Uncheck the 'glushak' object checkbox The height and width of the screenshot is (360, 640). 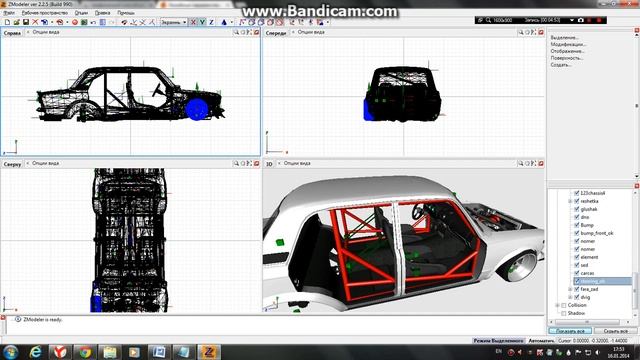point(577,209)
